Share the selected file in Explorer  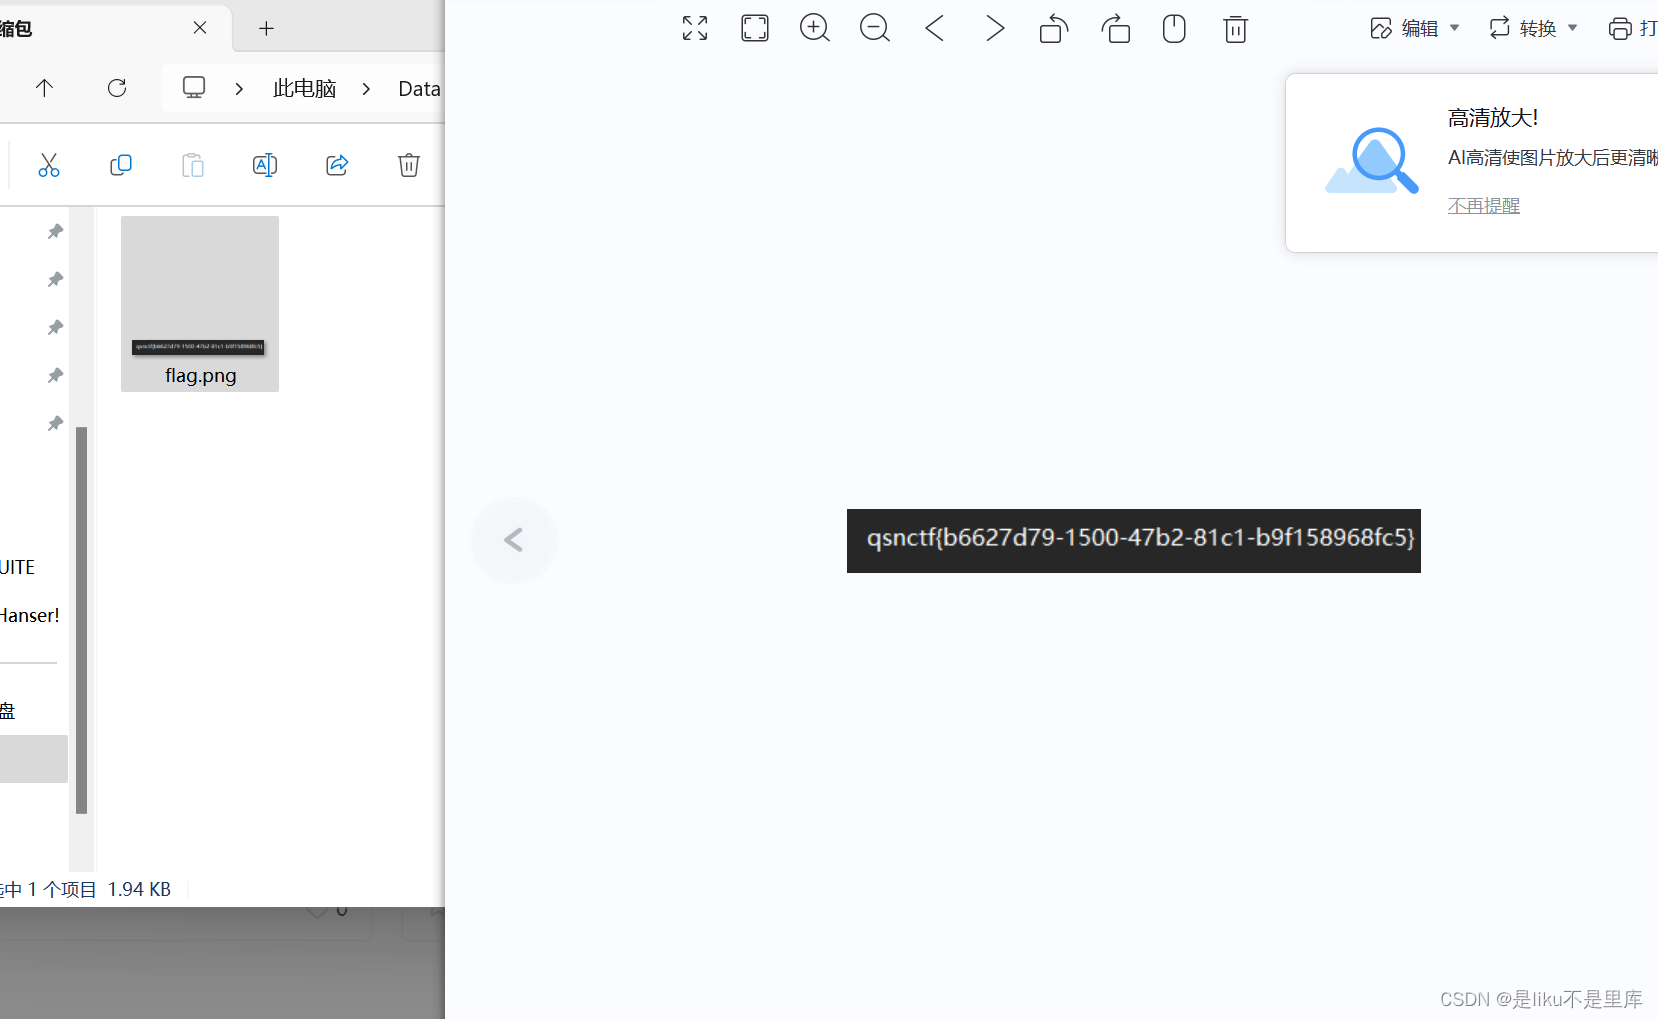coord(337,165)
